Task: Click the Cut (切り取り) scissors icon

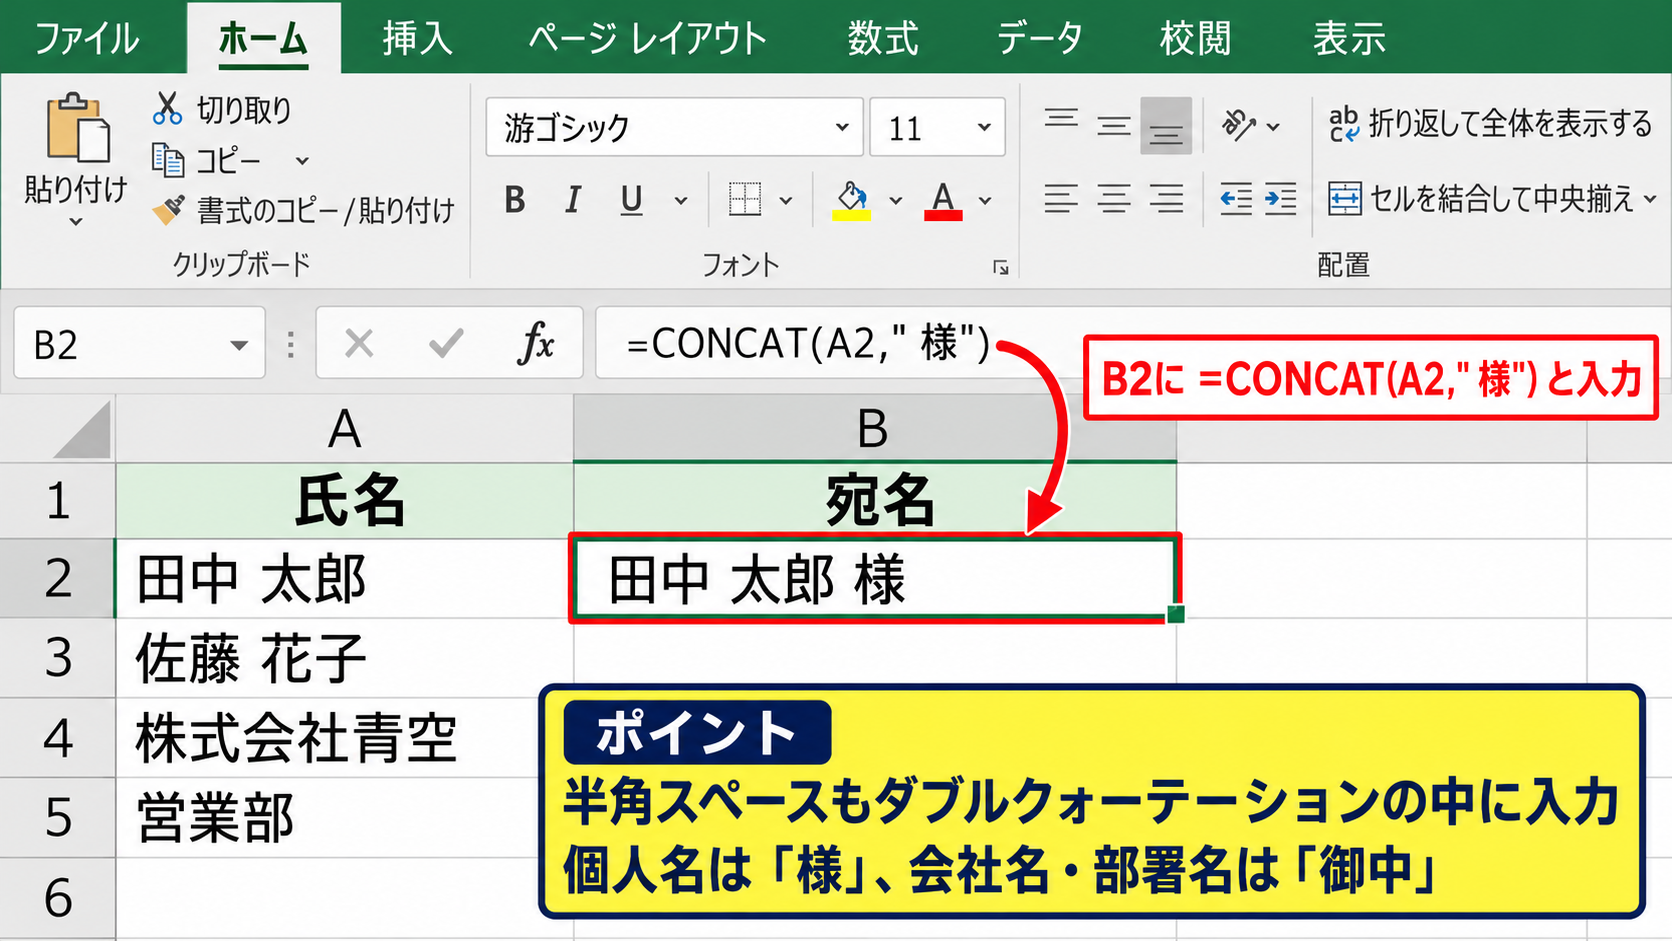Action: [x=167, y=108]
